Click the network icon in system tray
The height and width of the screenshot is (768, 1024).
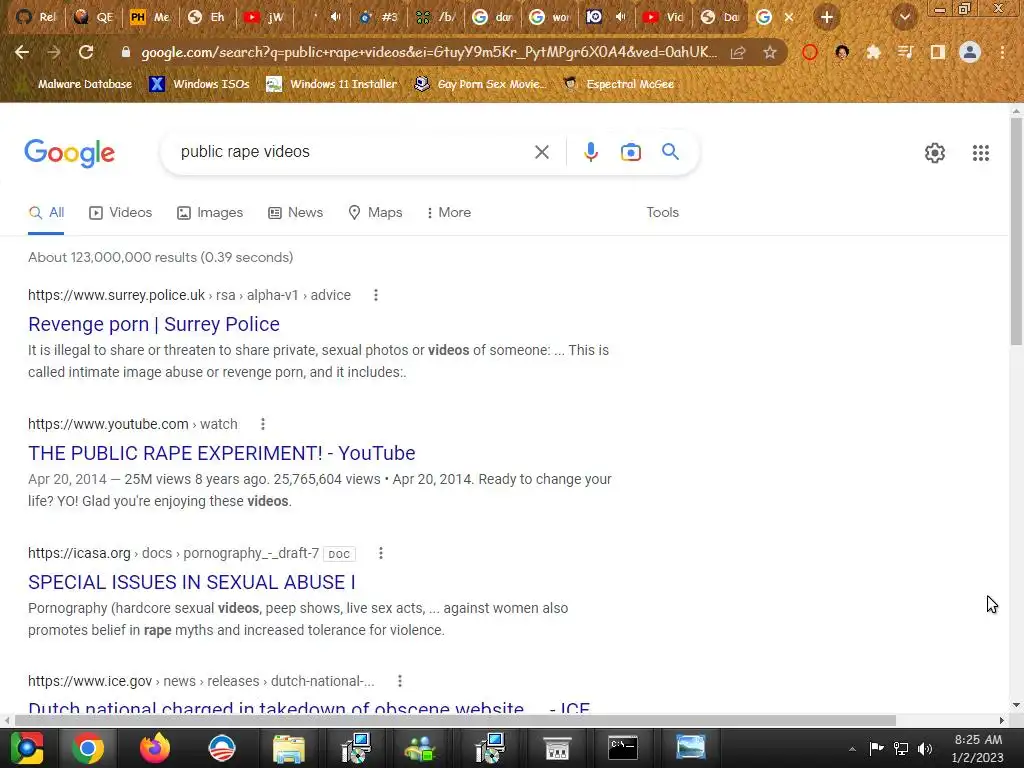[x=901, y=748]
